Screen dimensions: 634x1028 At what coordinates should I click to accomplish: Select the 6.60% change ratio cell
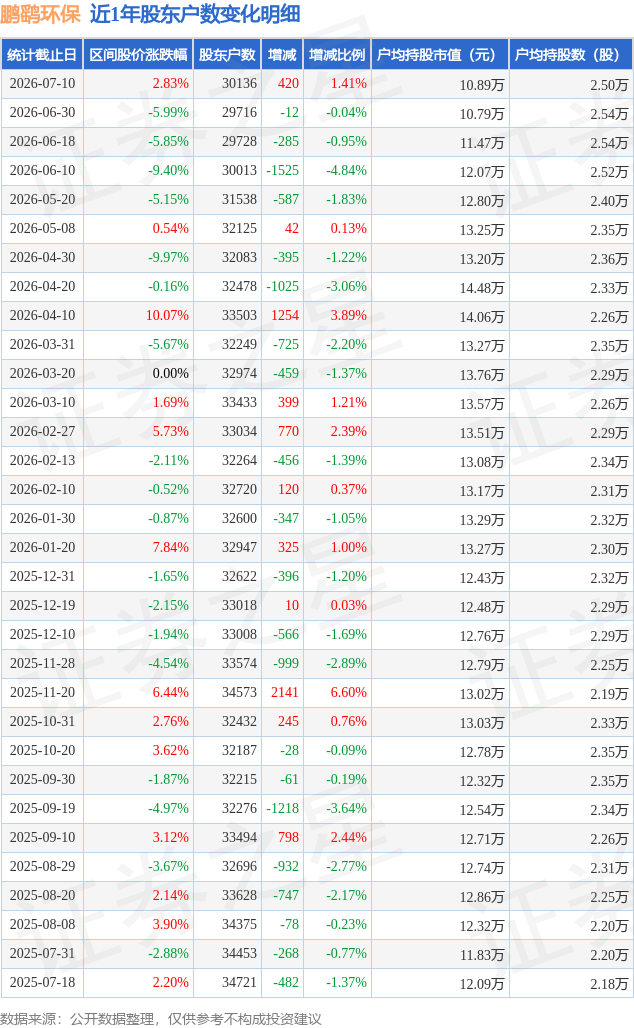(348, 692)
